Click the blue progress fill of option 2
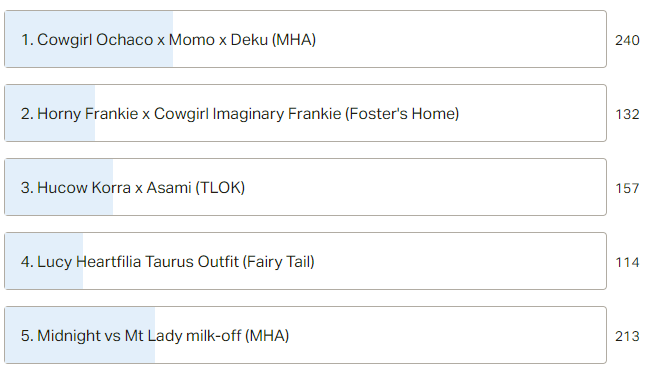653x370 pixels. (x=50, y=113)
